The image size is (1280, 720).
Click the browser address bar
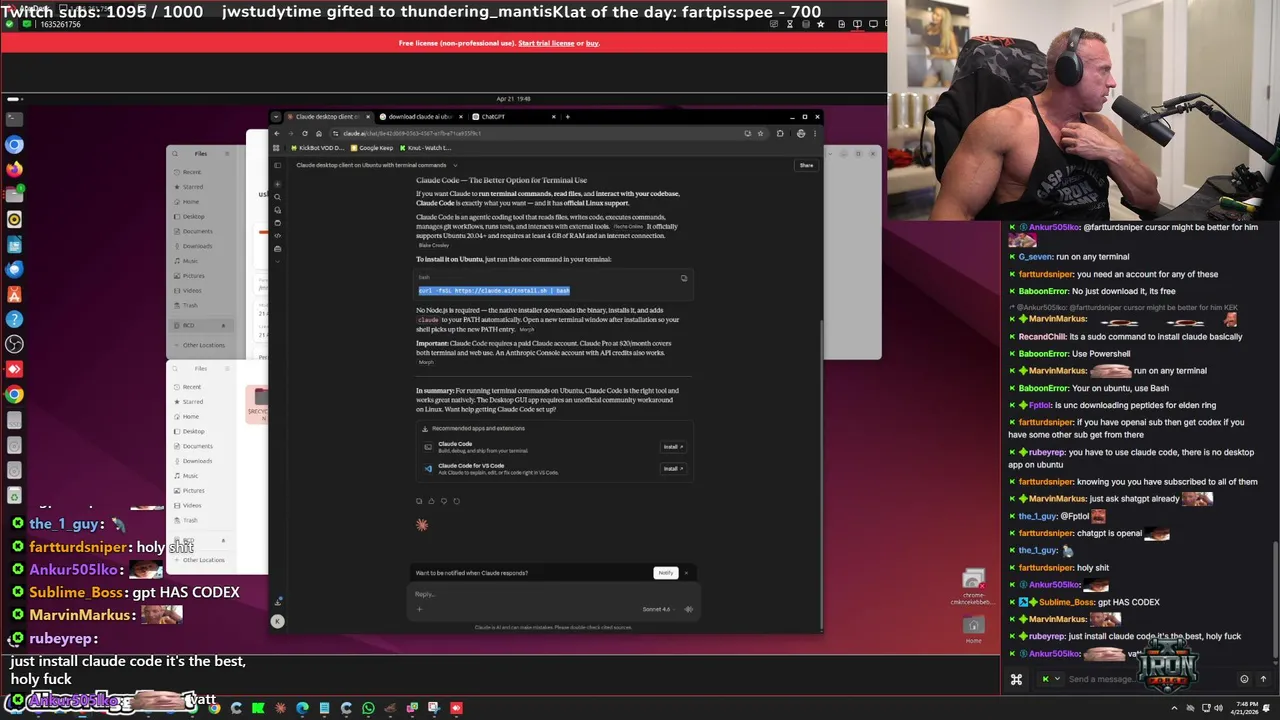click(x=540, y=133)
